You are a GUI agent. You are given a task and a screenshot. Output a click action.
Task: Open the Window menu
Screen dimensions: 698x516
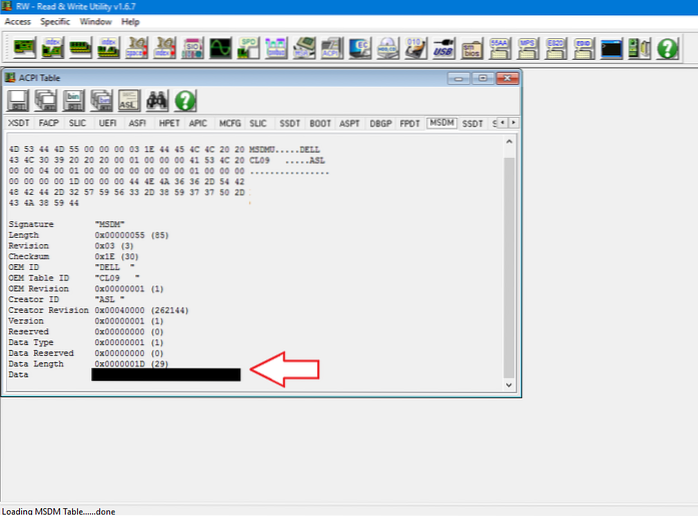click(96, 21)
